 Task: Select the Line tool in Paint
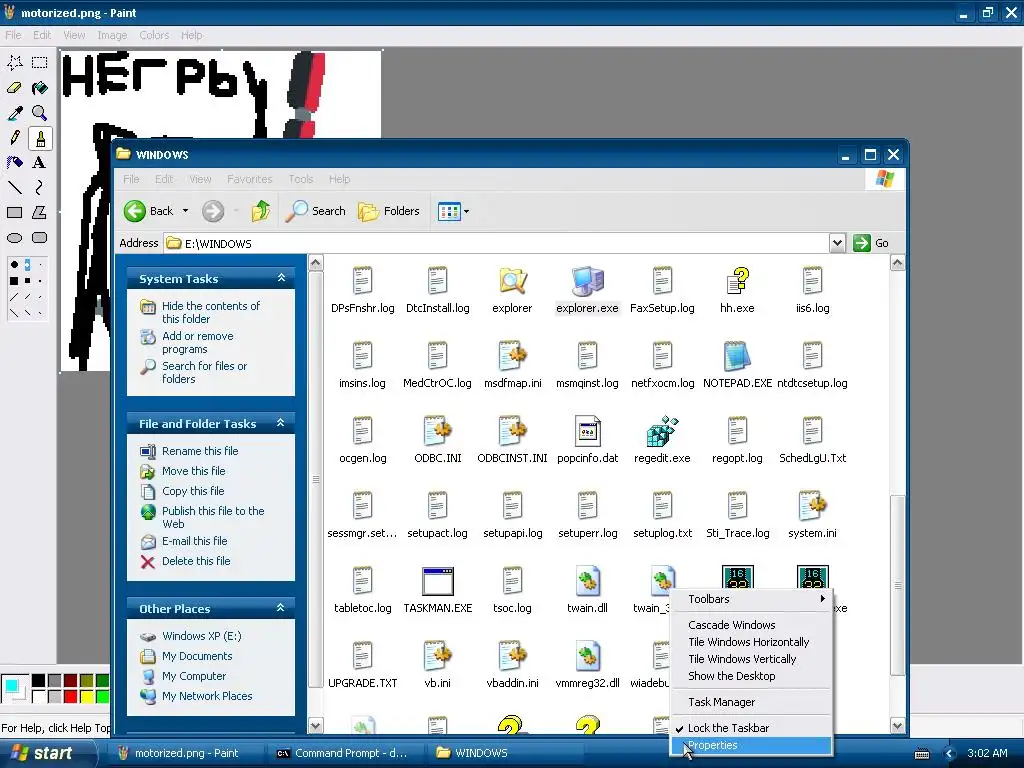point(14,187)
